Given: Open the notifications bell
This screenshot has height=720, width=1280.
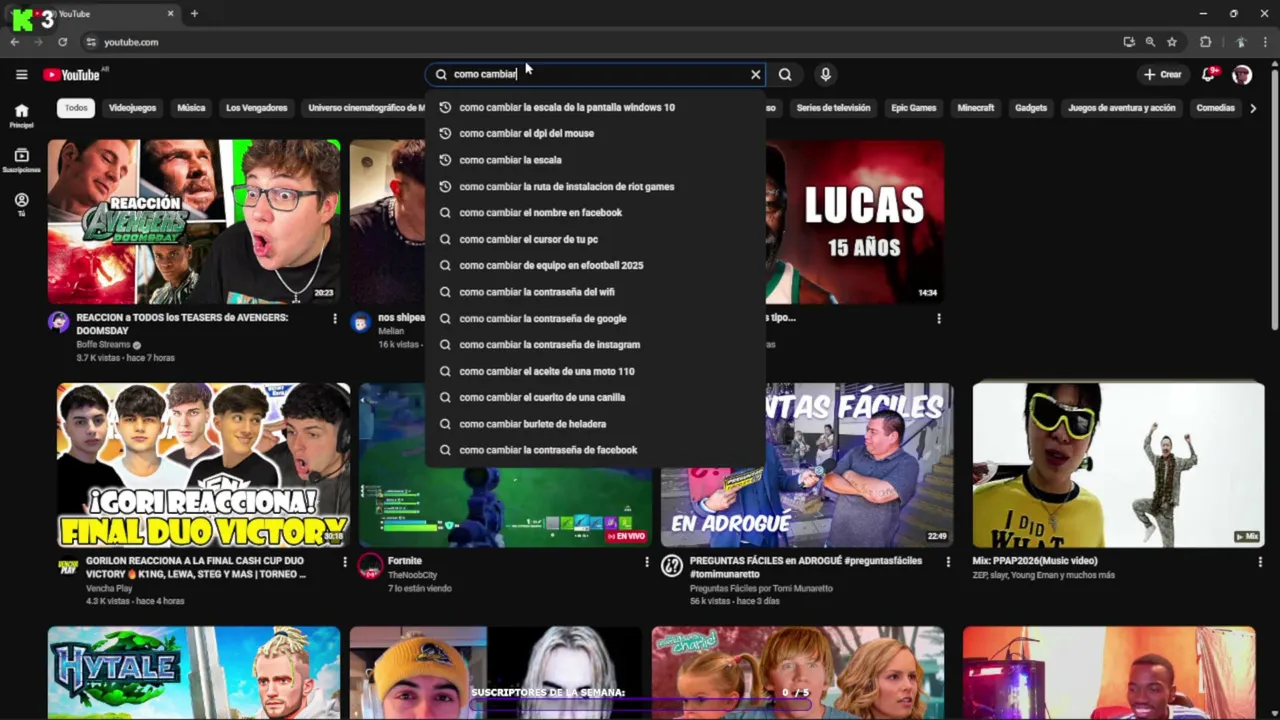Looking at the screenshot, I should click(x=1209, y=74).
